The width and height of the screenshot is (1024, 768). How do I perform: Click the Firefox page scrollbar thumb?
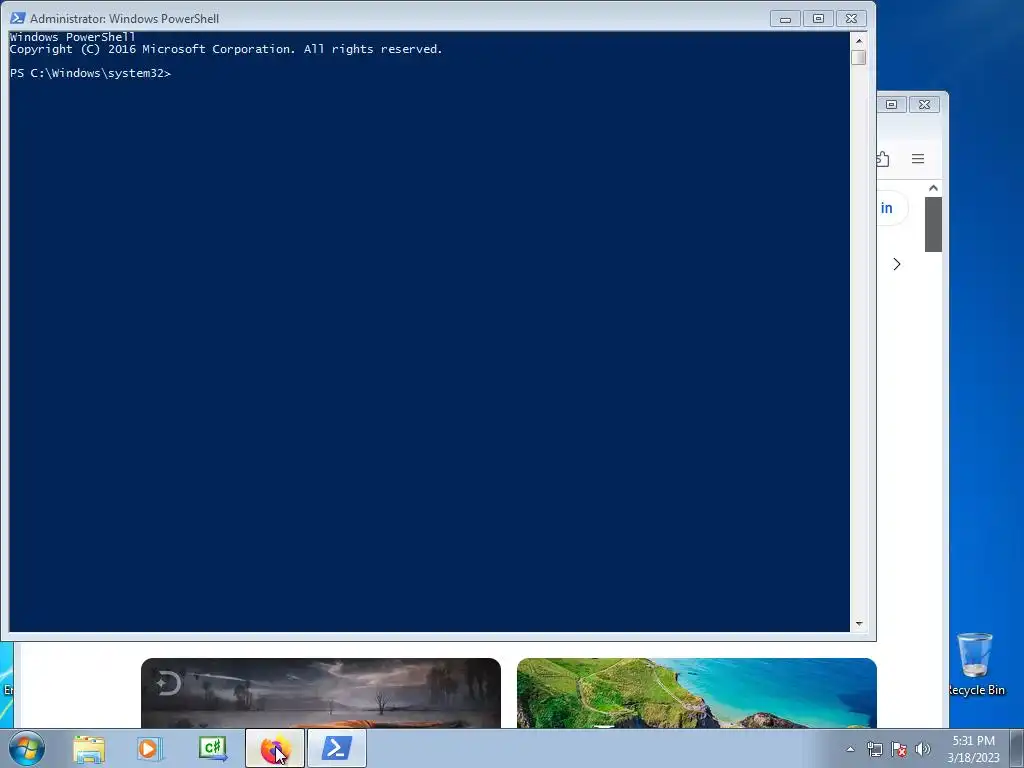pyautogui.click(x=933, y=224)
